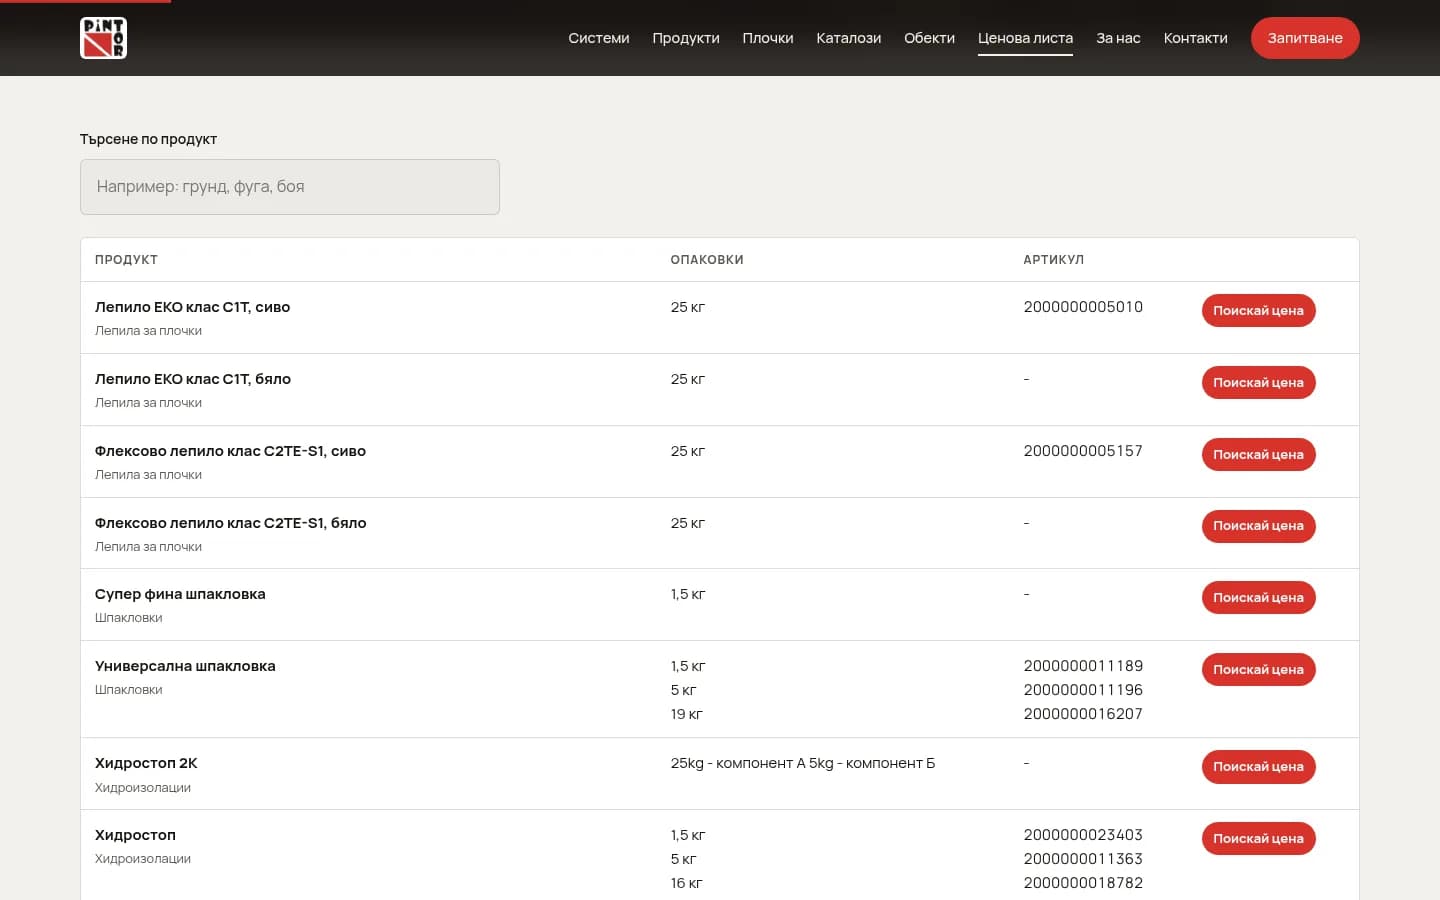The height and width of the screenshot is (900, 1440).
Task: Select the ОПАКОВКИ column header
Action: coord(707,260)
